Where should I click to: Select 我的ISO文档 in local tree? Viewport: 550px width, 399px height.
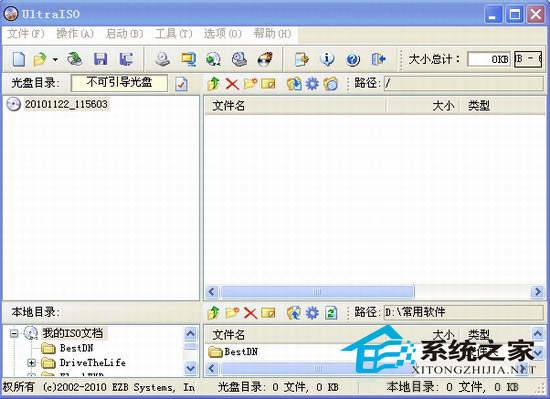[73, 333]
